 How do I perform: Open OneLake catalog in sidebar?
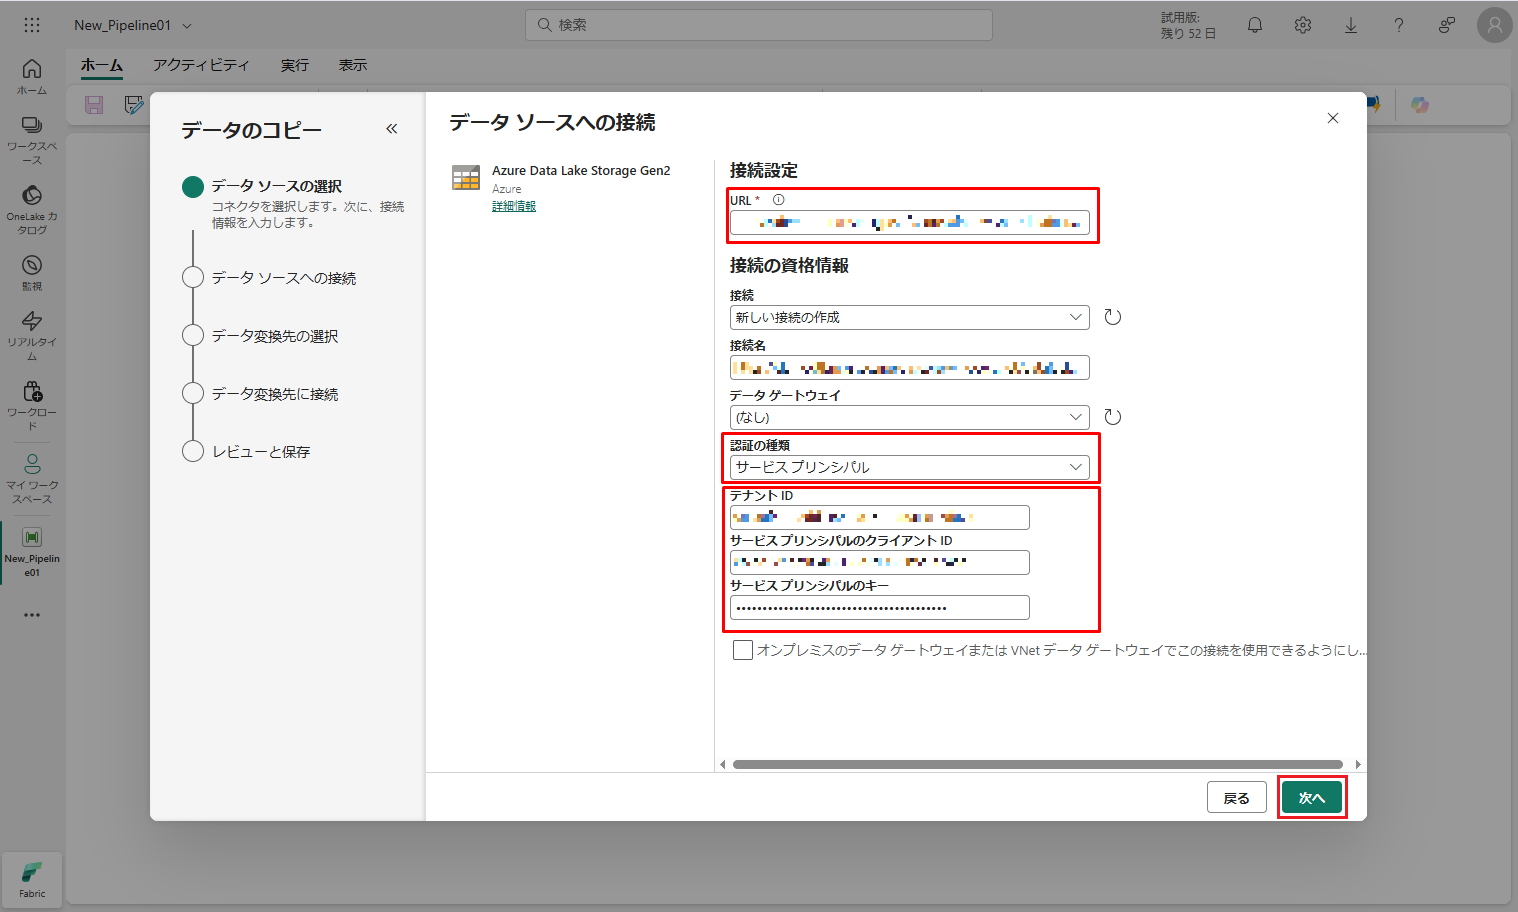32,209
